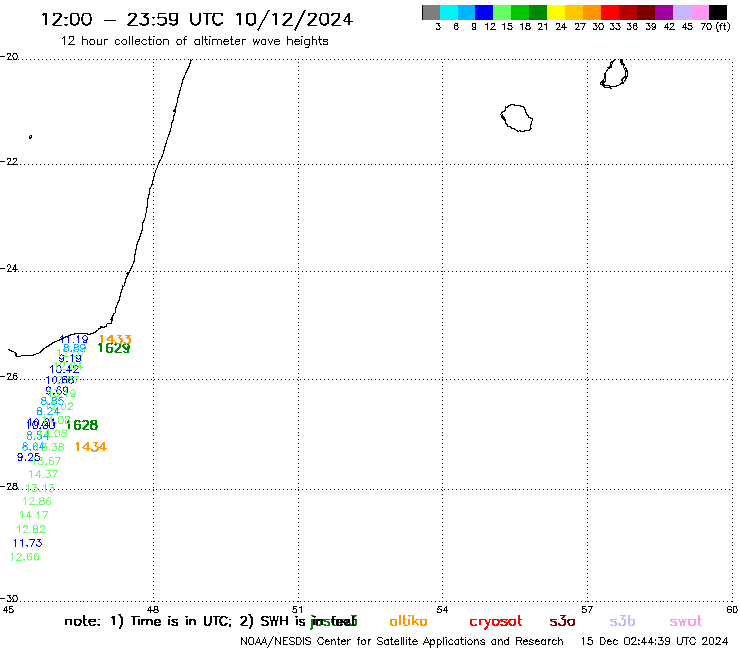Click the '-30' latitude axis label
Viewport: 740px width, 650px height.
pos(9,599)
